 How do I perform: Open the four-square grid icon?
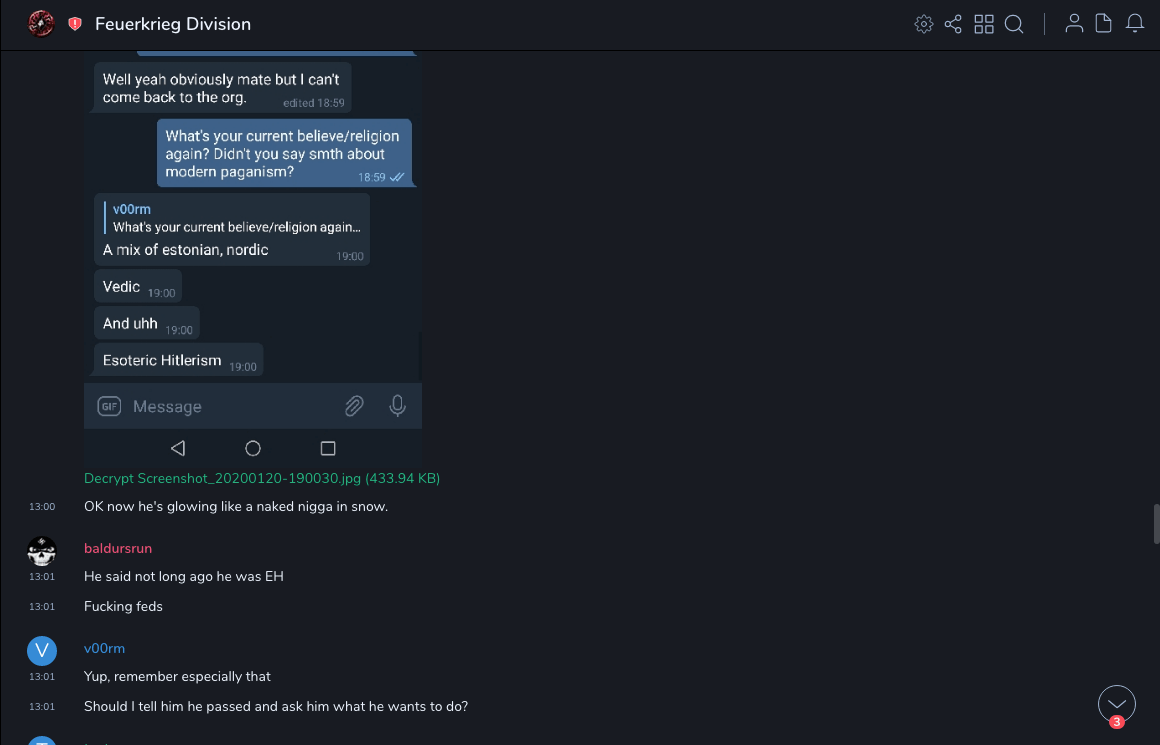[984, 24]
